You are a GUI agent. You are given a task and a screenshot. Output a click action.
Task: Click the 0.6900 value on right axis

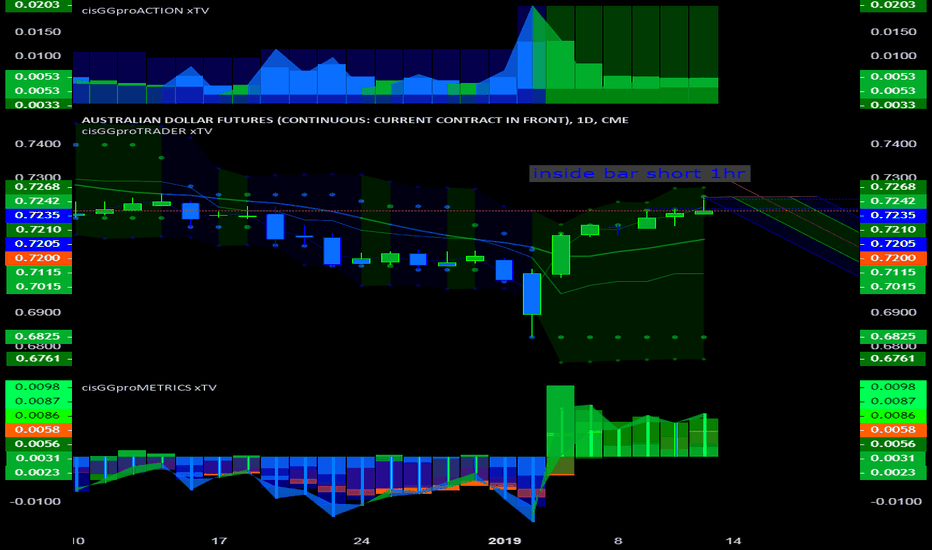pos(893,312)
